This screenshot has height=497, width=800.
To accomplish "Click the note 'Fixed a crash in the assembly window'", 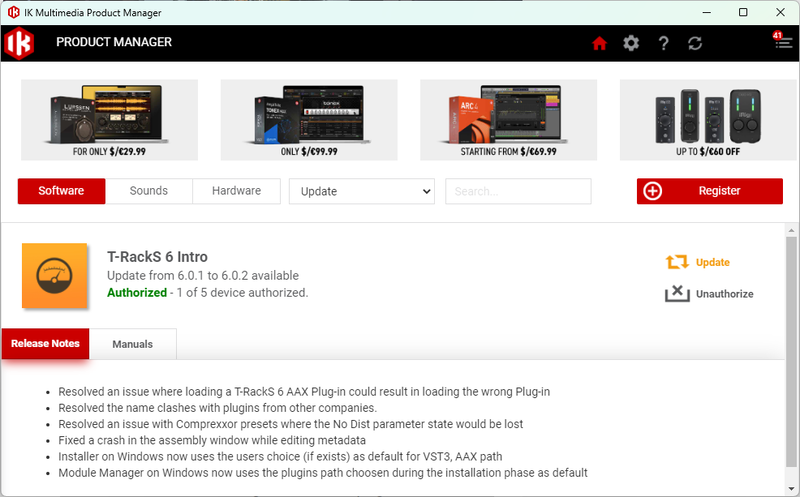I will coord(212,440).
